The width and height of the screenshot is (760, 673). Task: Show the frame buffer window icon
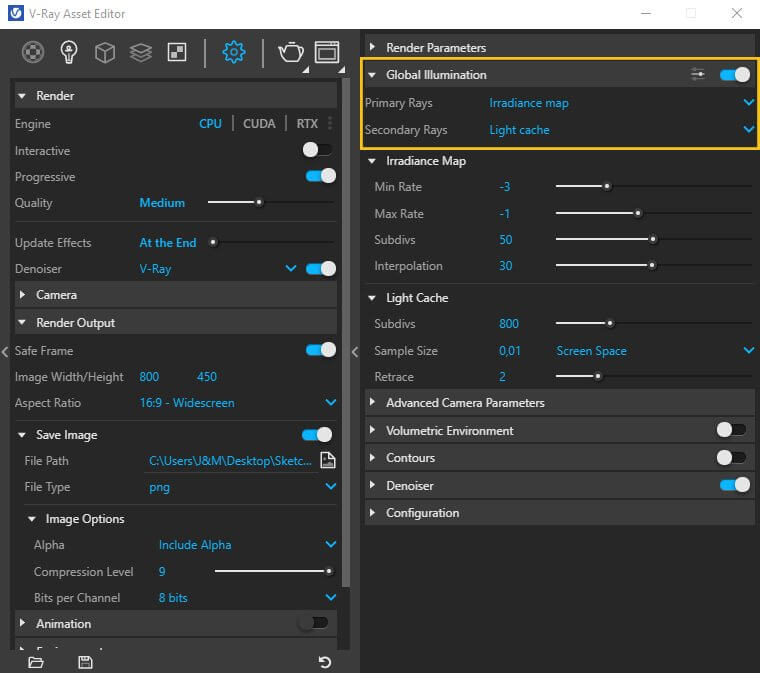326,52
